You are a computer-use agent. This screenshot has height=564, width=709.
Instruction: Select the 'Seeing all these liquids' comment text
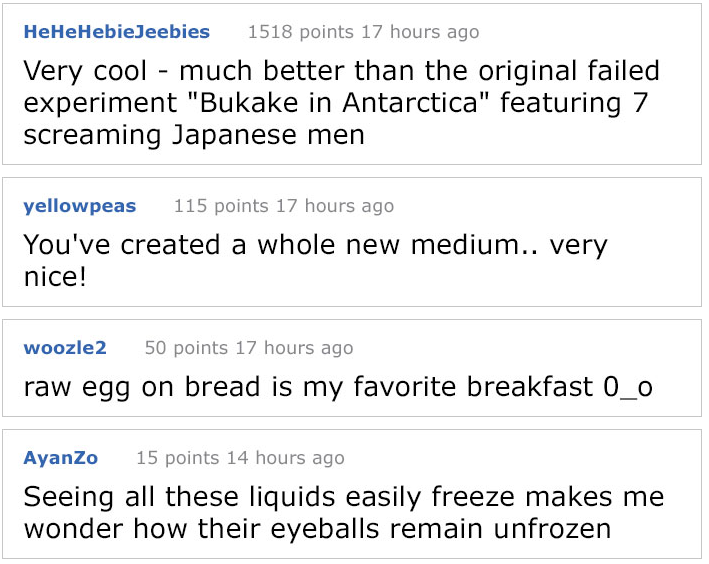pyautogui.click(x=344, y=512)
